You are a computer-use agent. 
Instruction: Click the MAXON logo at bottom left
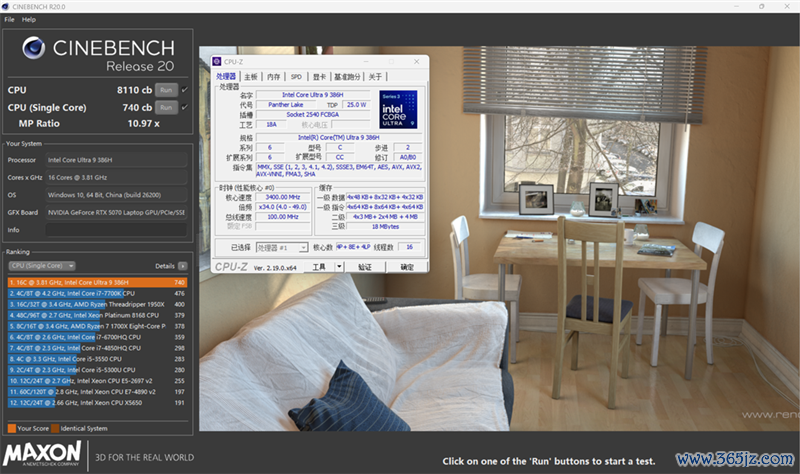tap(42, 454)
